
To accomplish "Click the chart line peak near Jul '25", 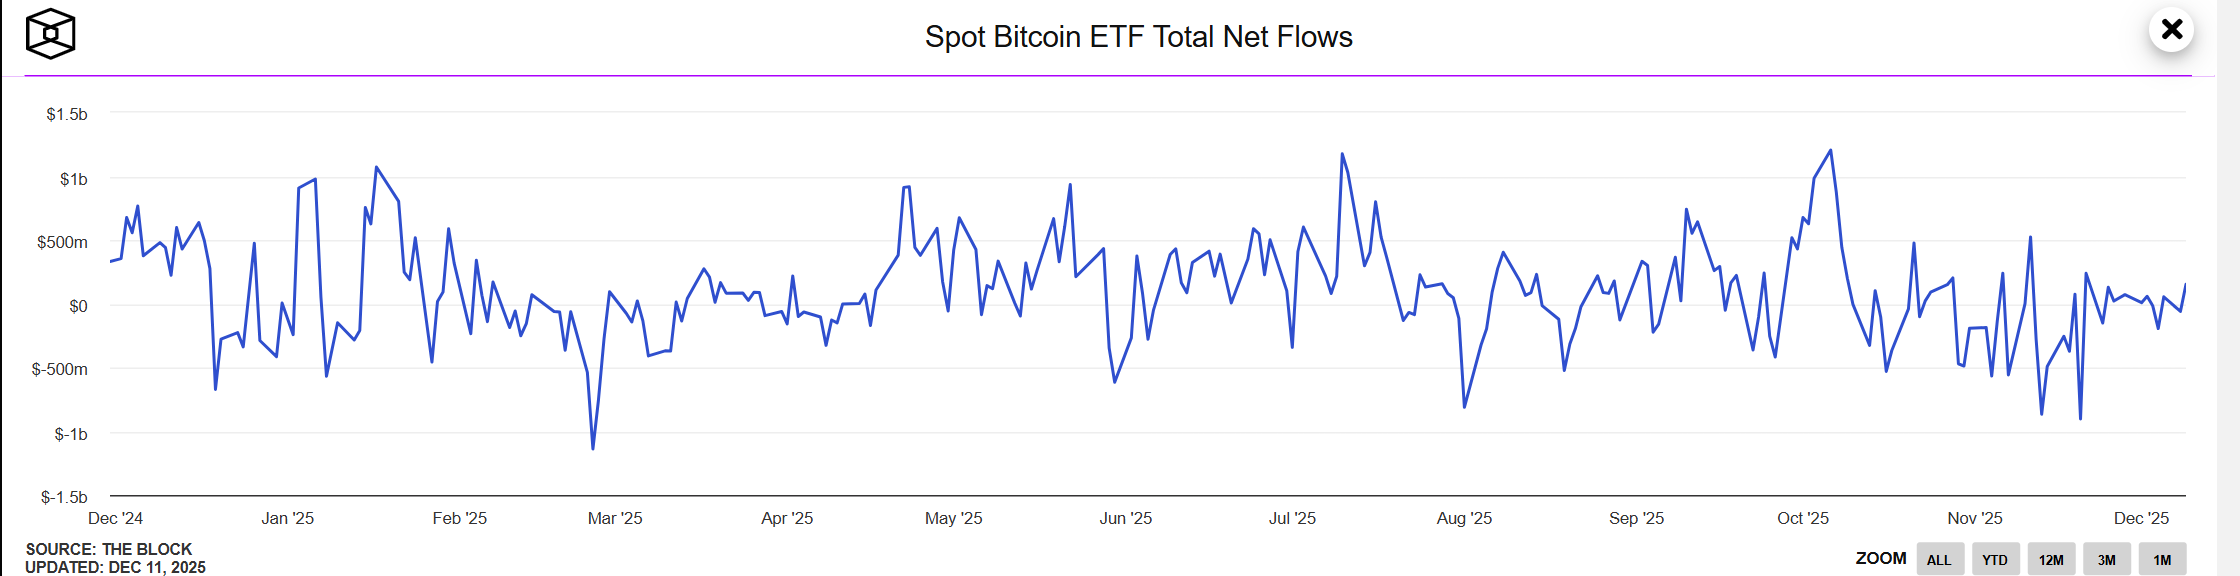I will pos(1344,154).
